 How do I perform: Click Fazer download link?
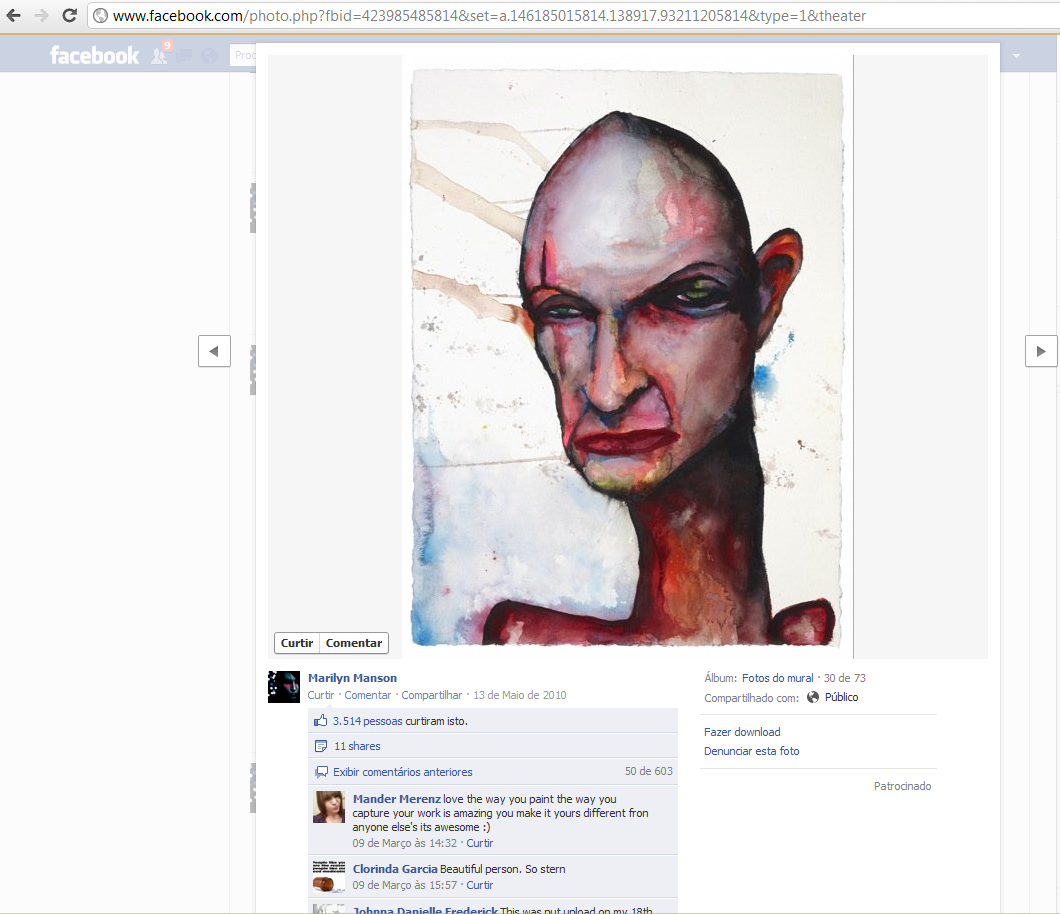(x=742, y=732)
